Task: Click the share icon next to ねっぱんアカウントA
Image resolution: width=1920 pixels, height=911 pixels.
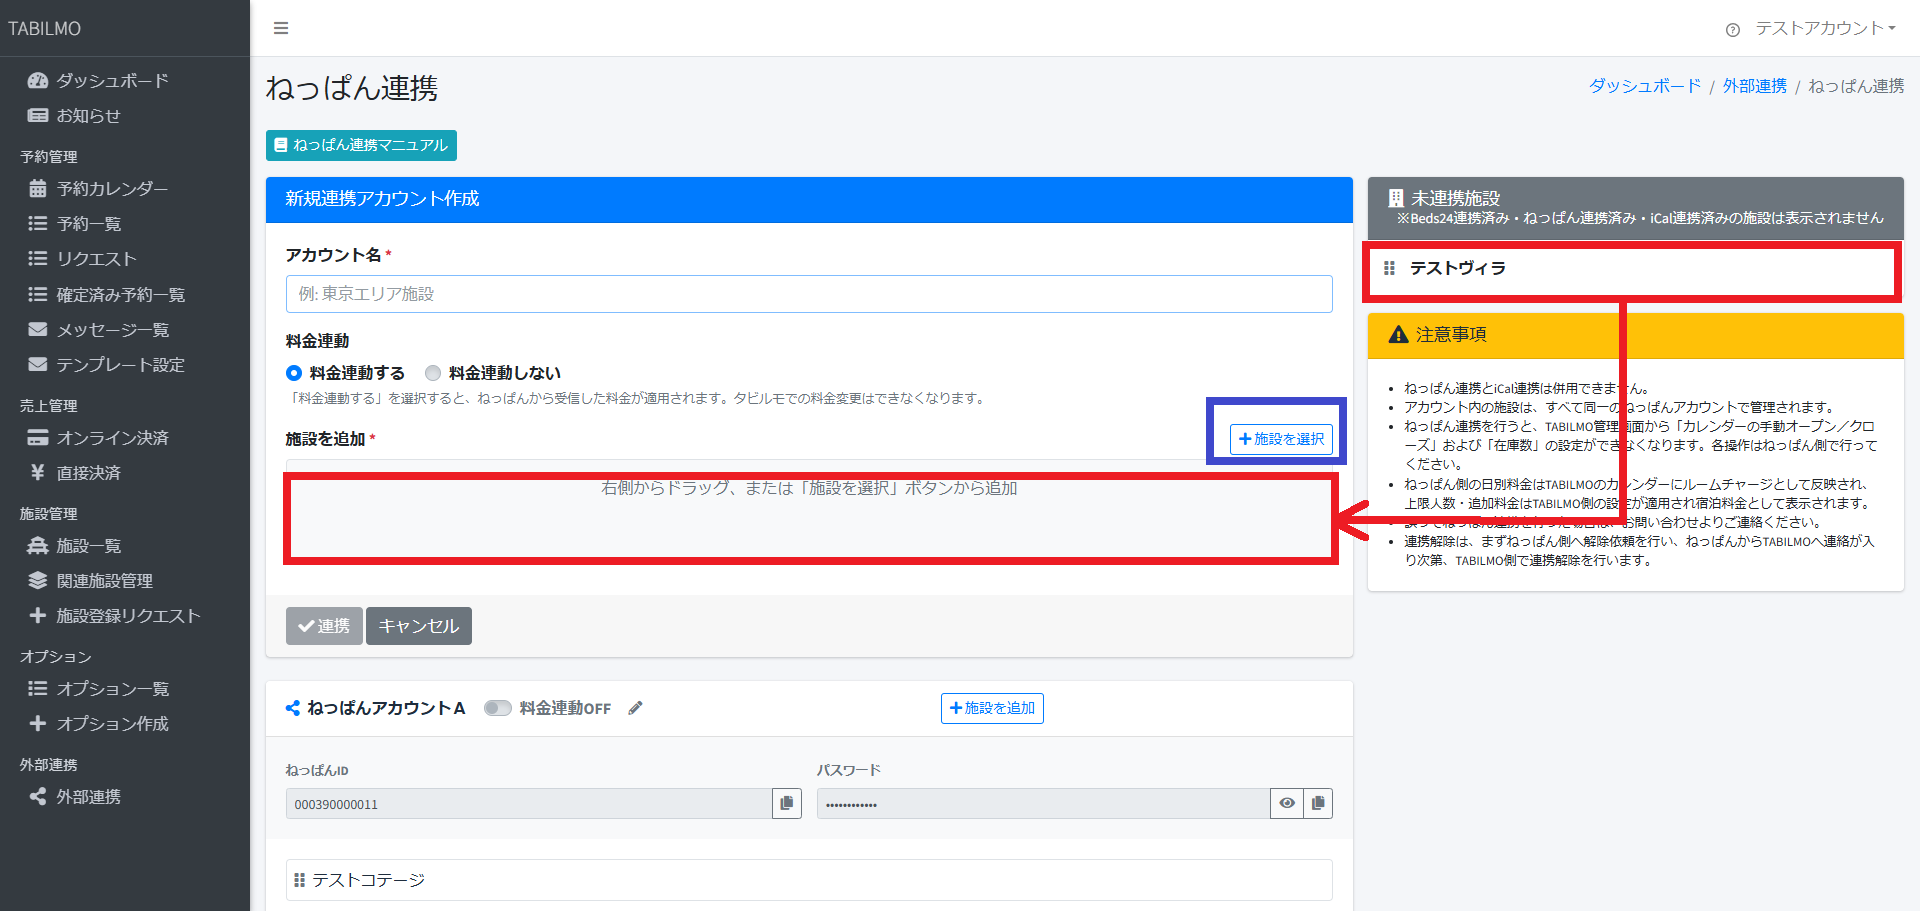Action: click(x=293, y=708)
